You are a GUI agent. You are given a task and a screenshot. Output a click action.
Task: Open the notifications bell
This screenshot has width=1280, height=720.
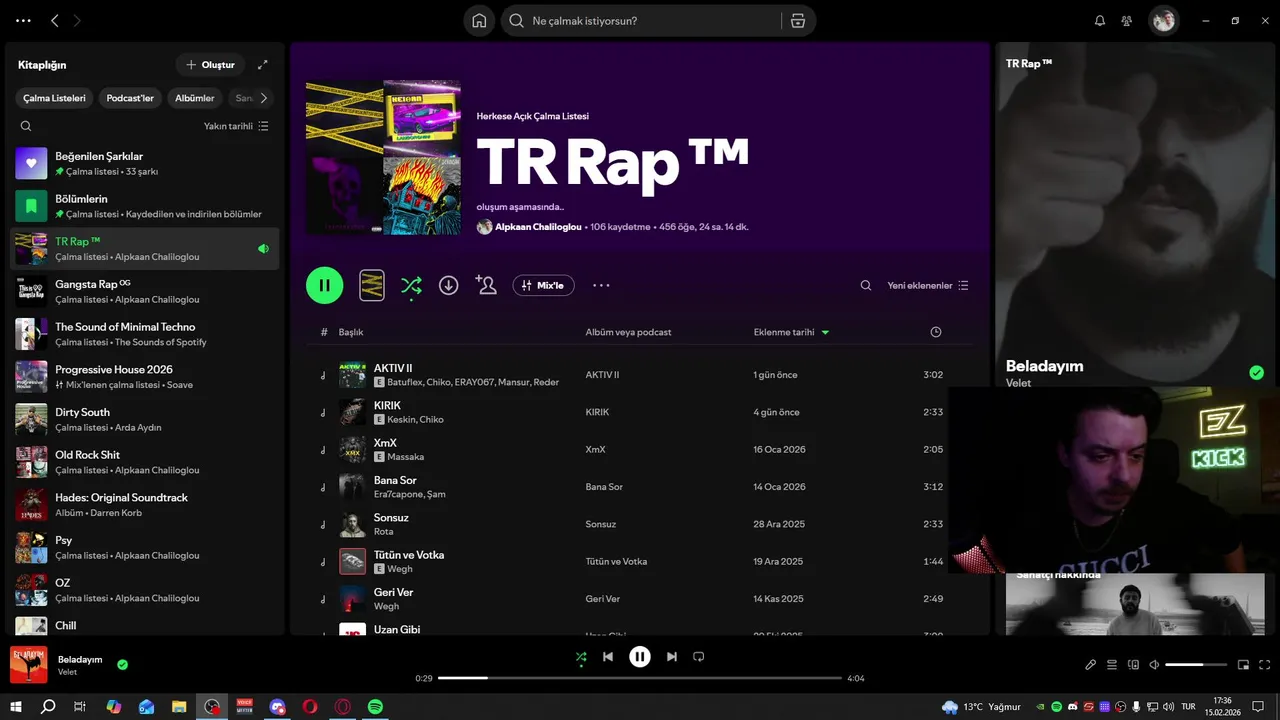coord(1100,21)
